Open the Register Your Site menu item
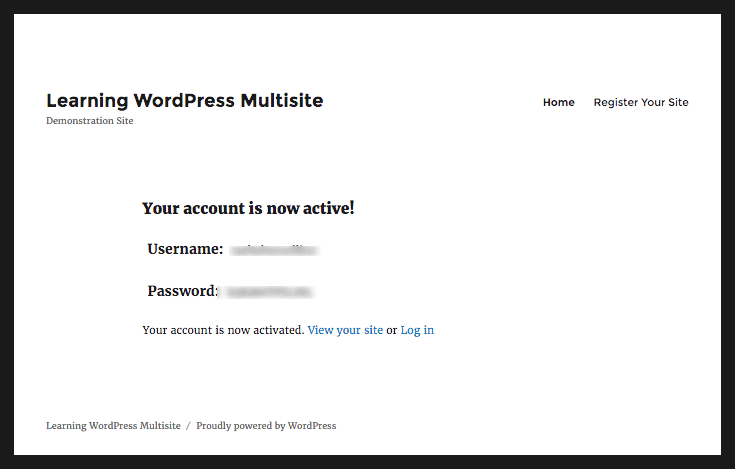The width and height of the screenshot is (735, 469). click(641, 102)
